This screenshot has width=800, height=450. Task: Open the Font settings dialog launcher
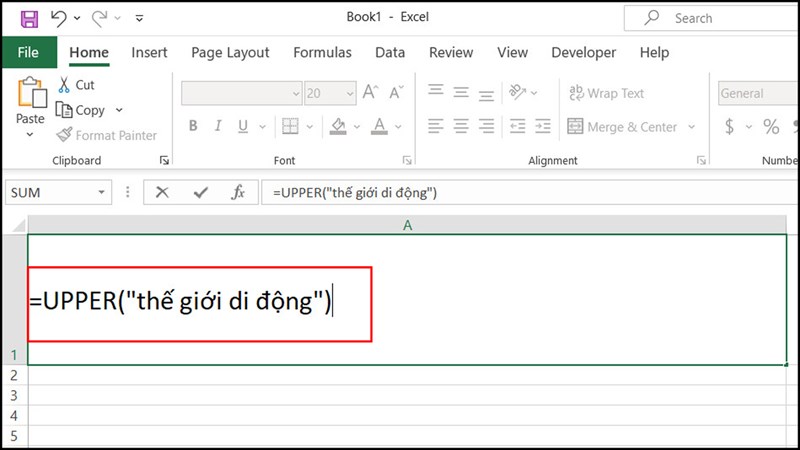407,161
